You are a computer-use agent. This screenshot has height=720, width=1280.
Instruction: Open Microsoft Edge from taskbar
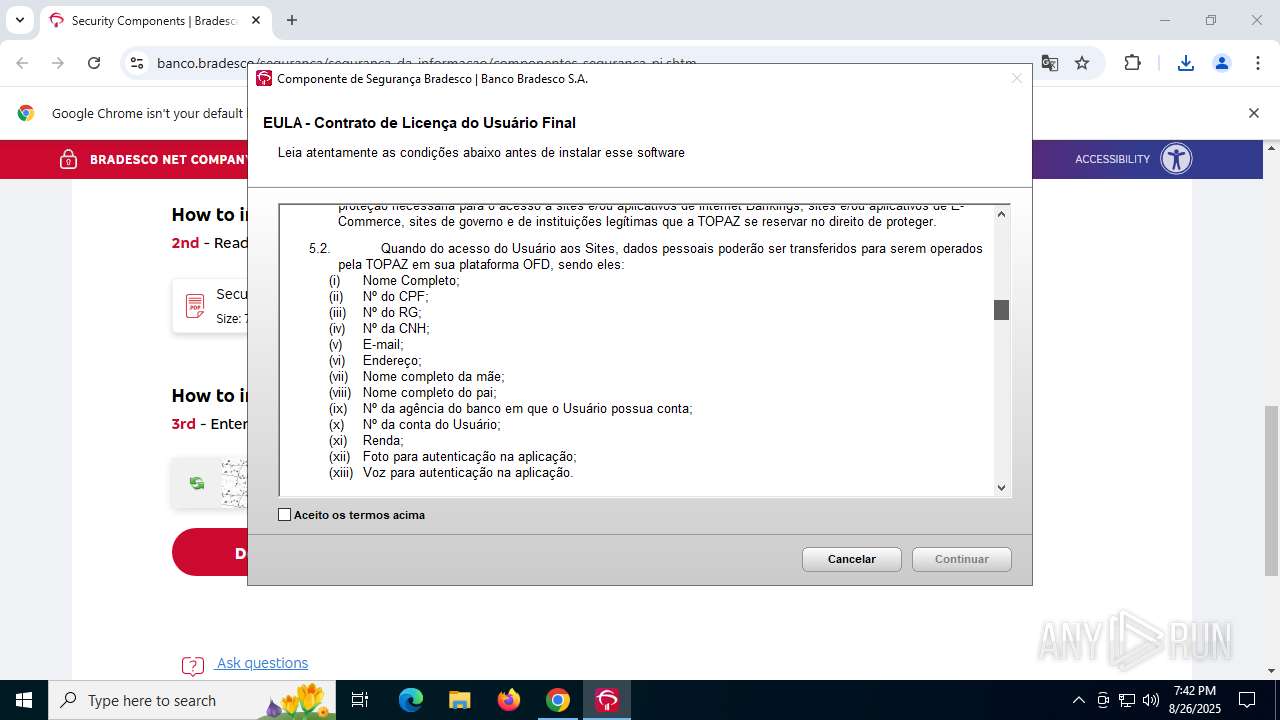click(x=411, y=700)
